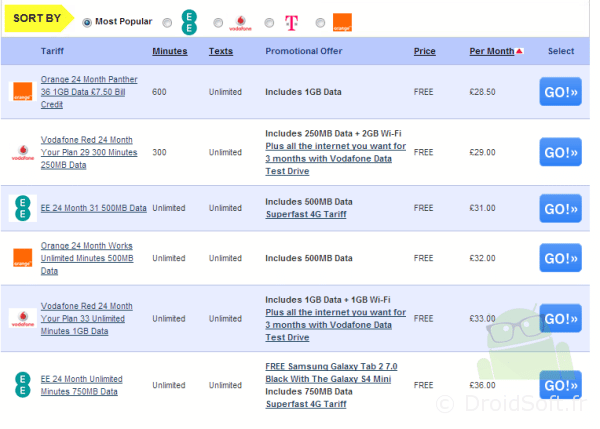Click GO! button for £28.50 Orange tariff
Screen dimensions: 600x429
pyautogui.click(x=561, y=92)
